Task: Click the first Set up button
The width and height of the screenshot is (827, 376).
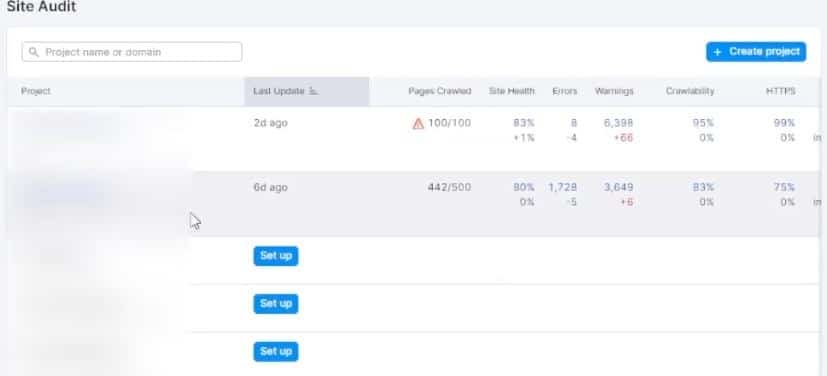Action: pos(276,256)
